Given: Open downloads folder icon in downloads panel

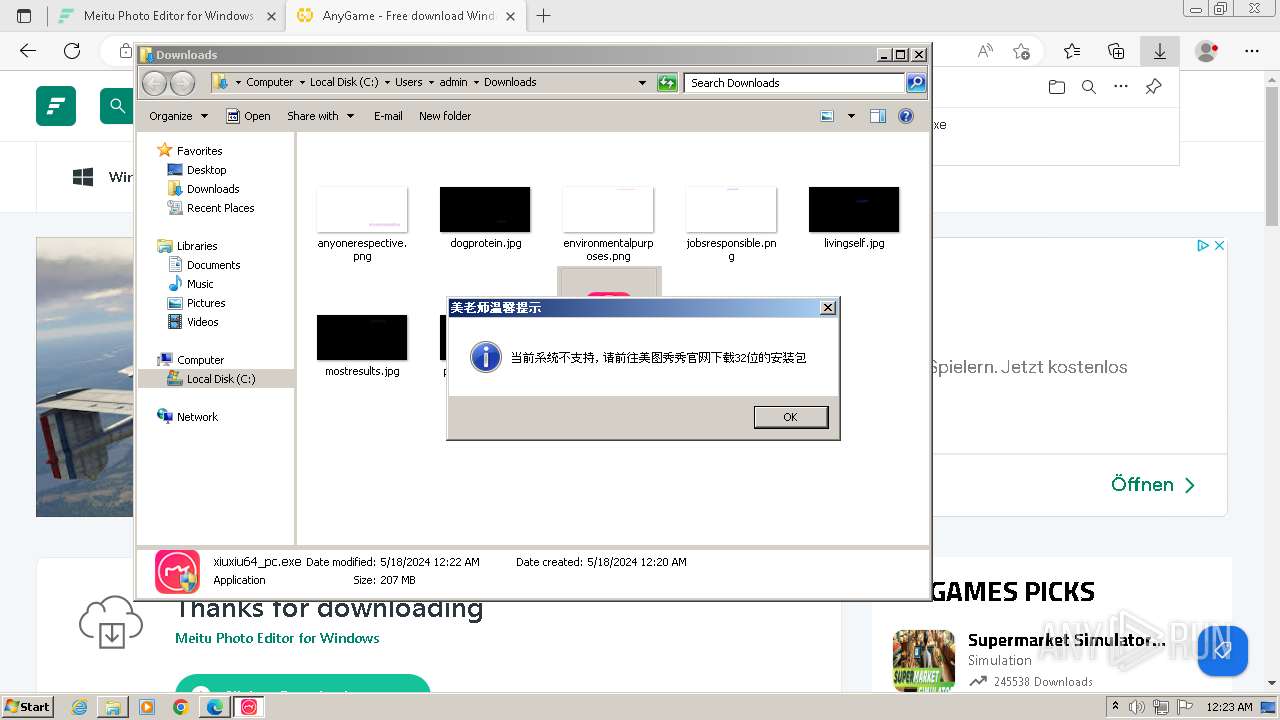Looking at the screenshot, I should 1057,87.
